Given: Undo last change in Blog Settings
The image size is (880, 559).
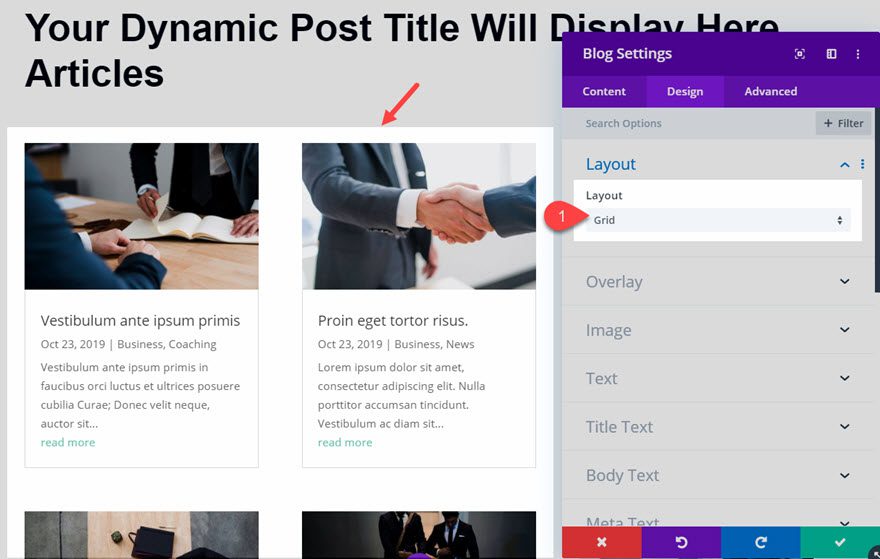Looking at the screenshot, I should [x=681, y=542].
